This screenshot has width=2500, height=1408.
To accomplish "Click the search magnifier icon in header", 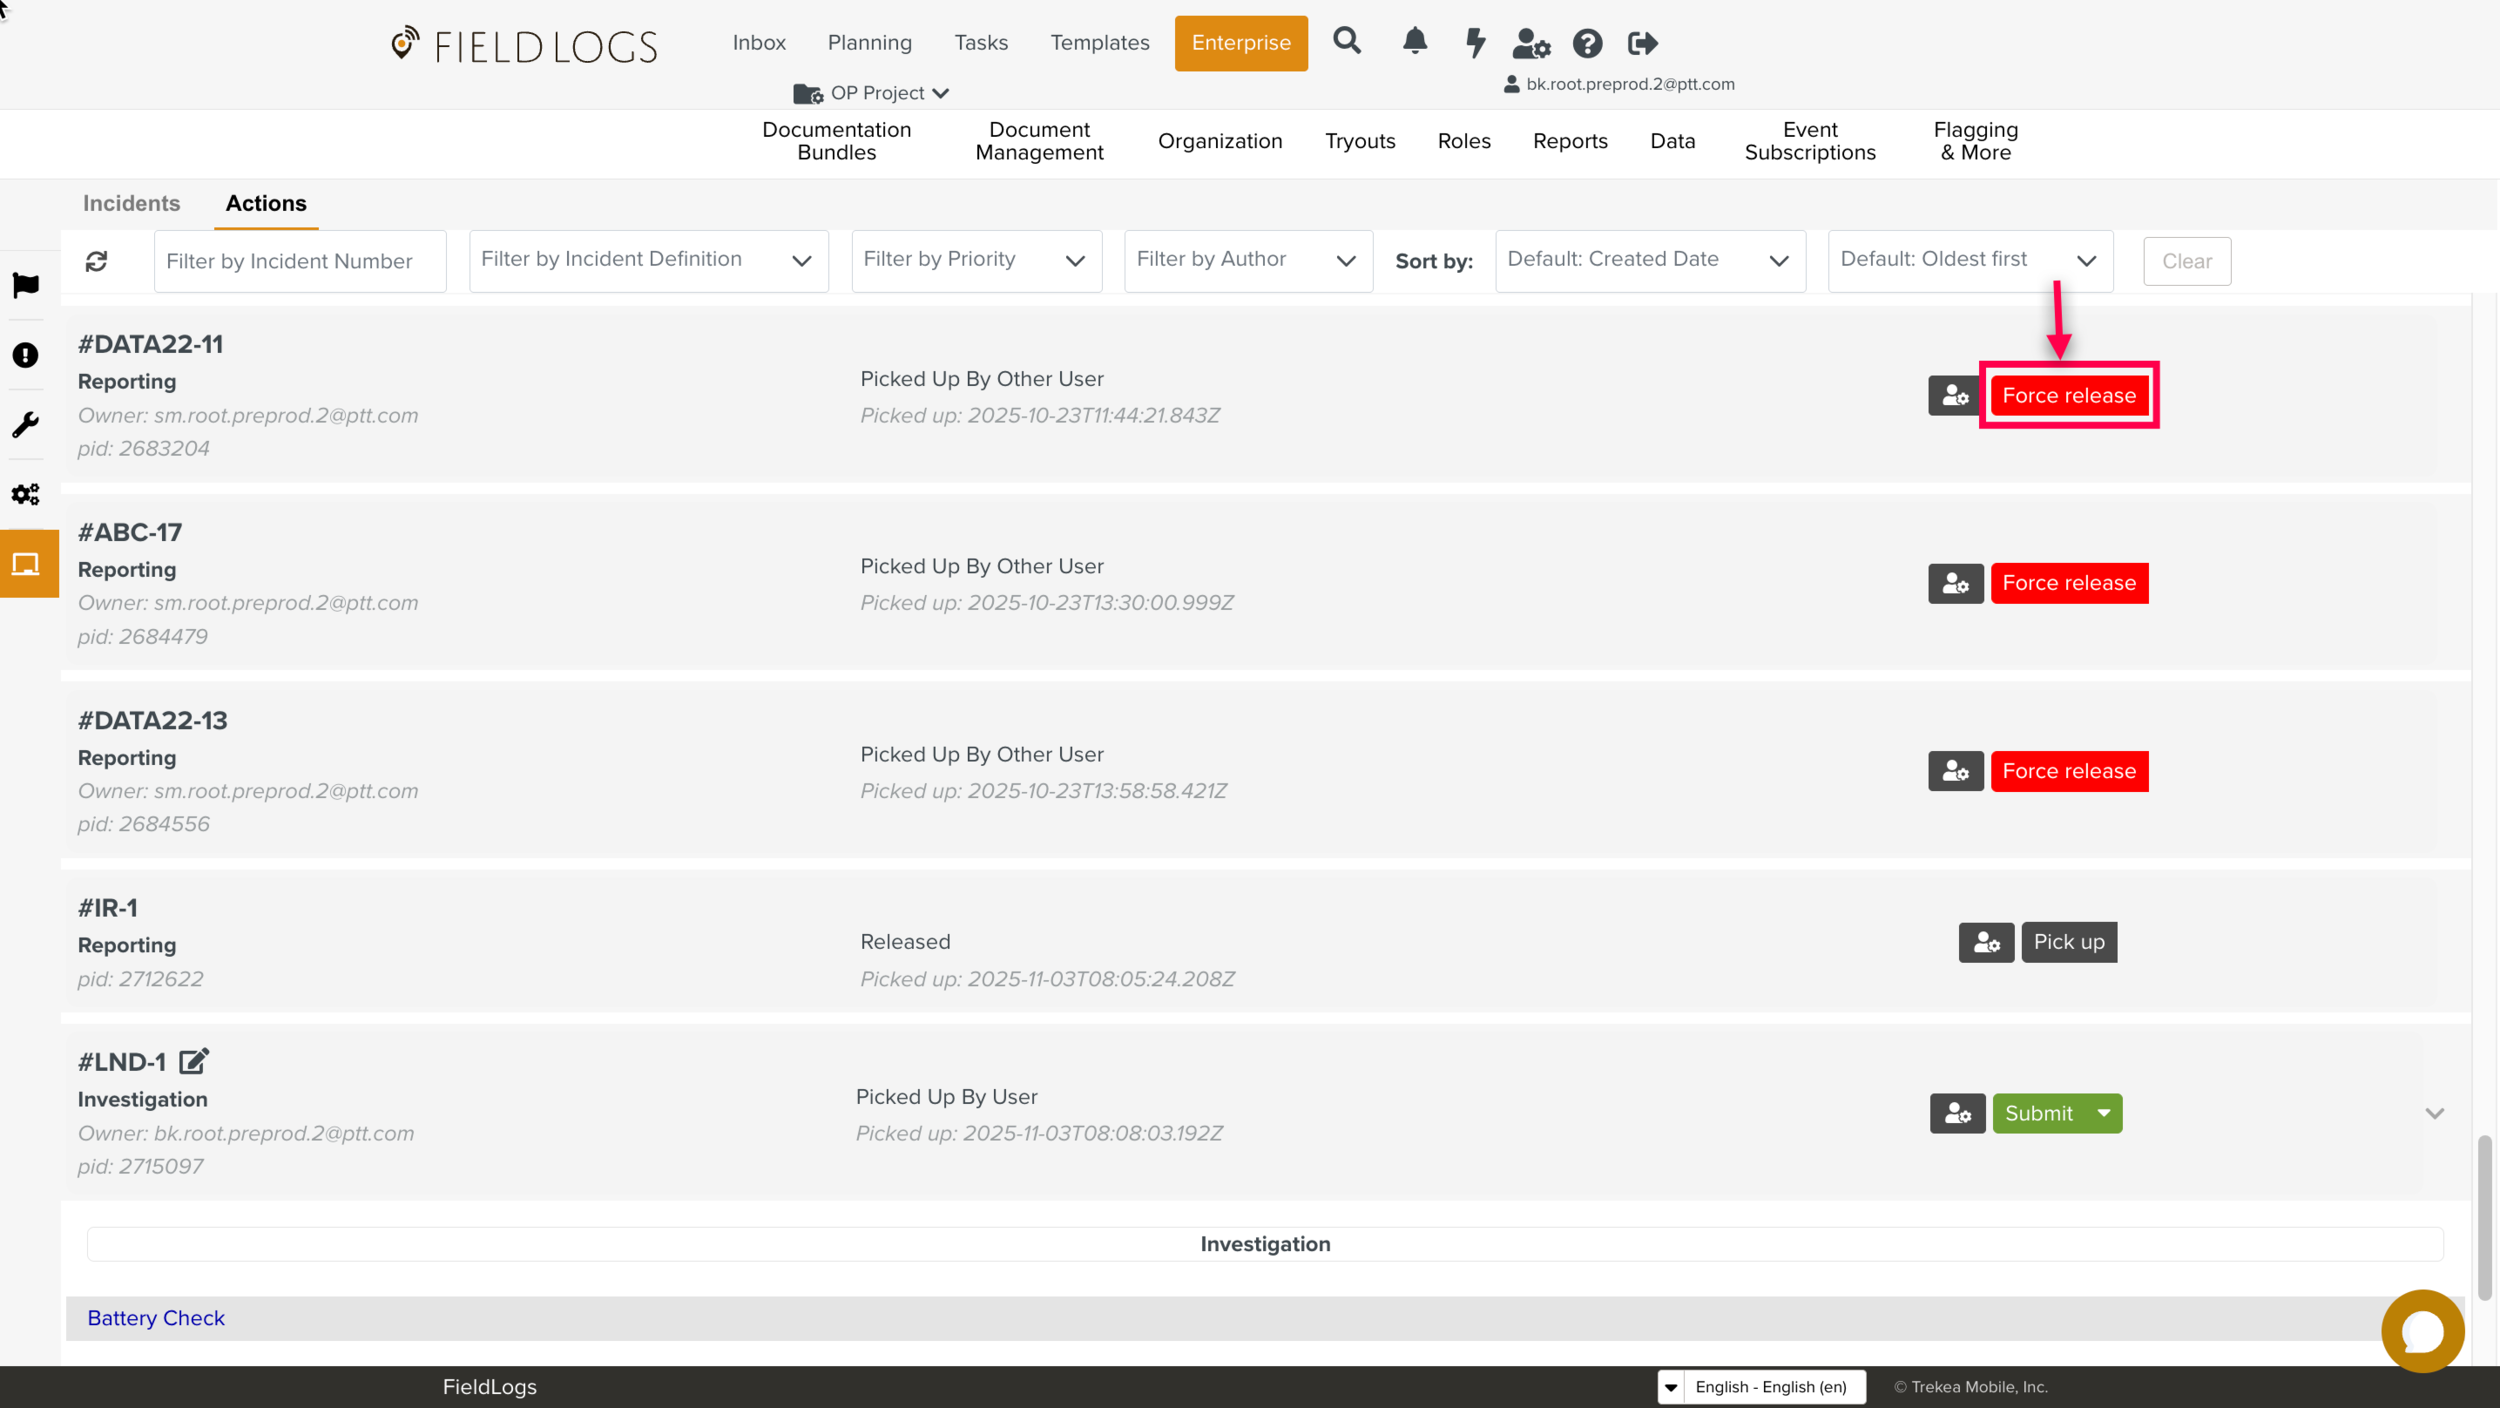I will pyautogui.click(x=1347, y=41).
